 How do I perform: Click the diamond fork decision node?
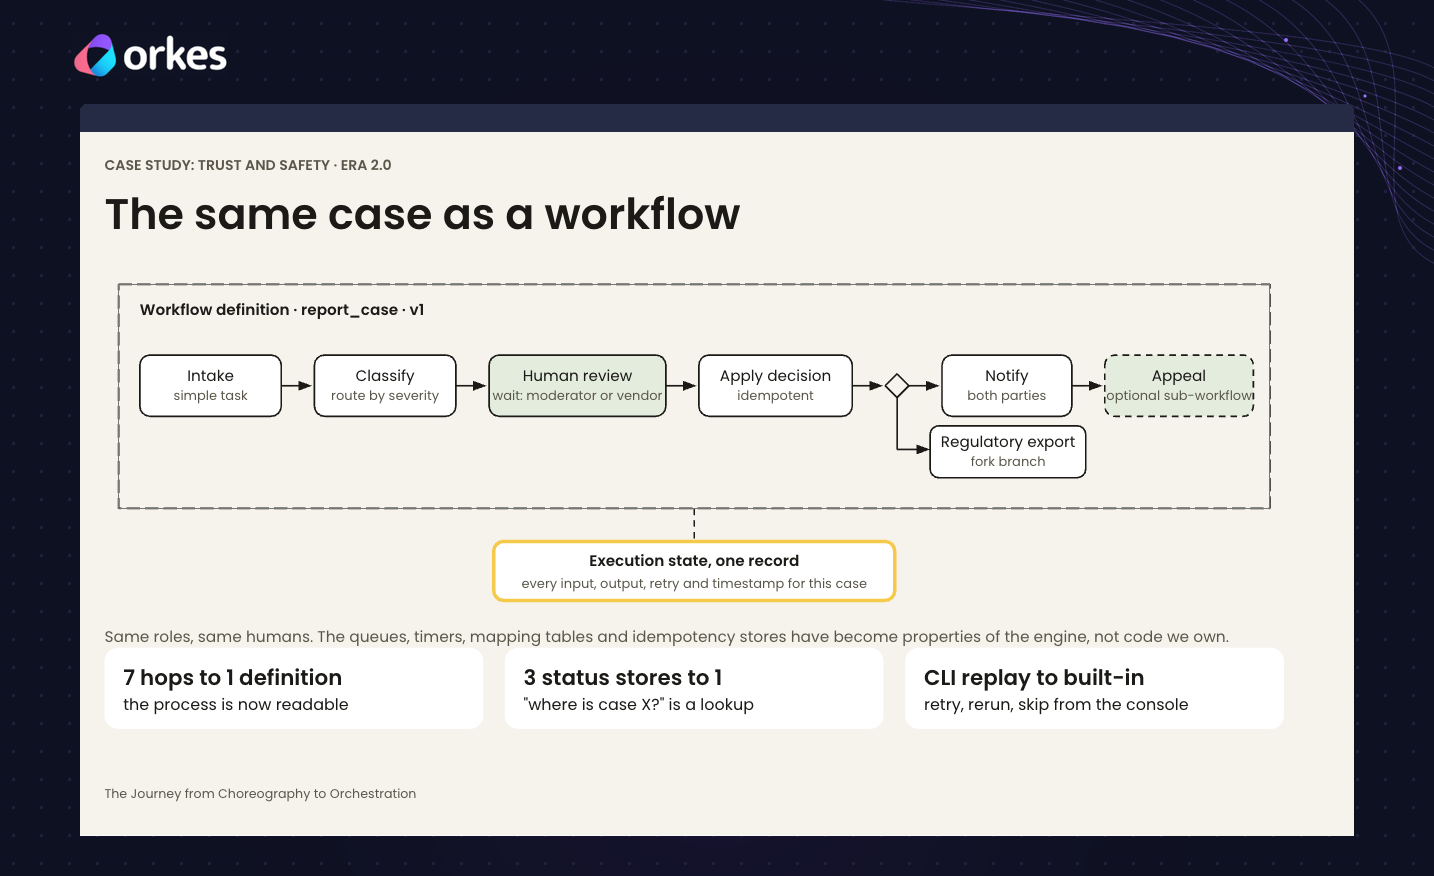(x=897, y=385)
